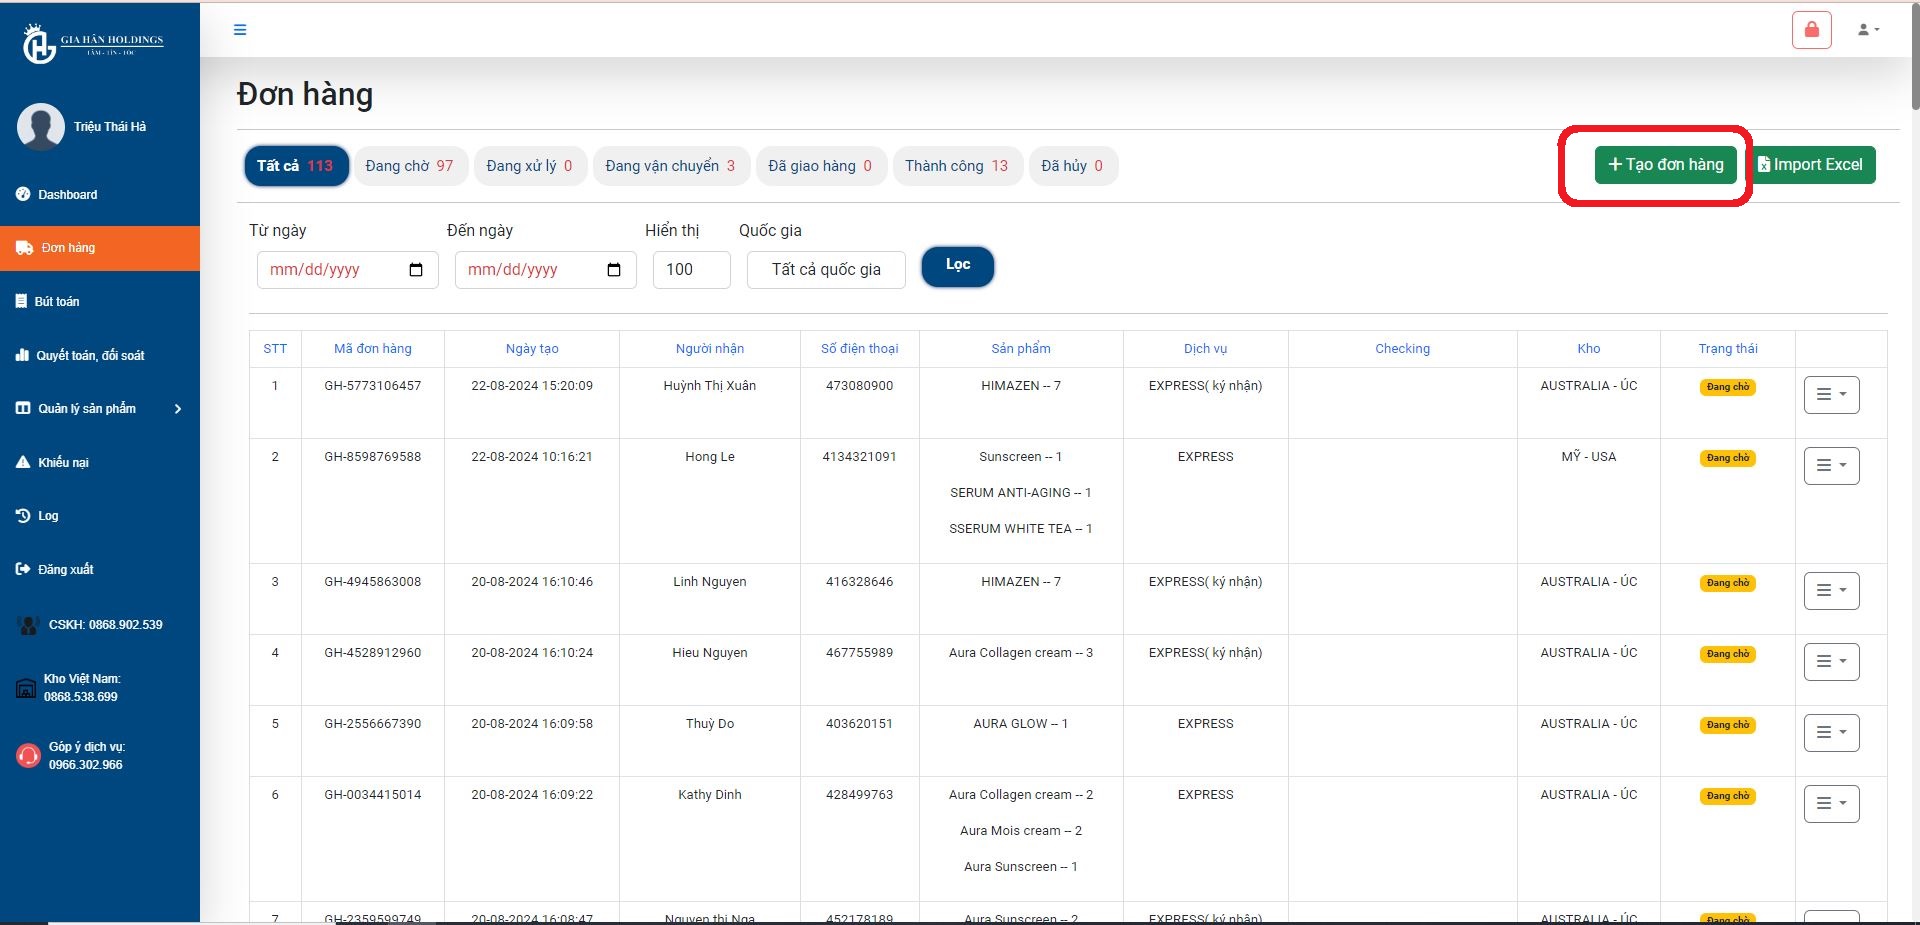1920x925 pixels.
Task: Click the CSKH phone contact icon
Action: coord(27,625)
